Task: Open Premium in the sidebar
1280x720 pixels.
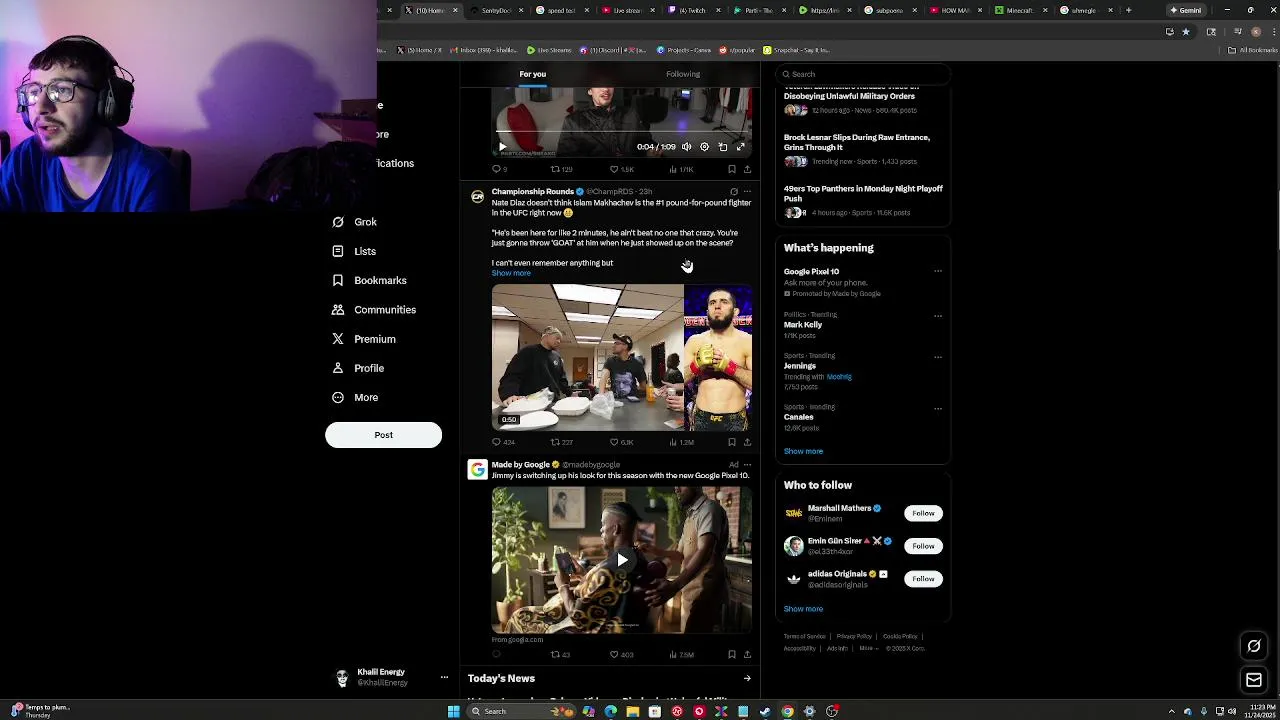Action: [364, 339]
